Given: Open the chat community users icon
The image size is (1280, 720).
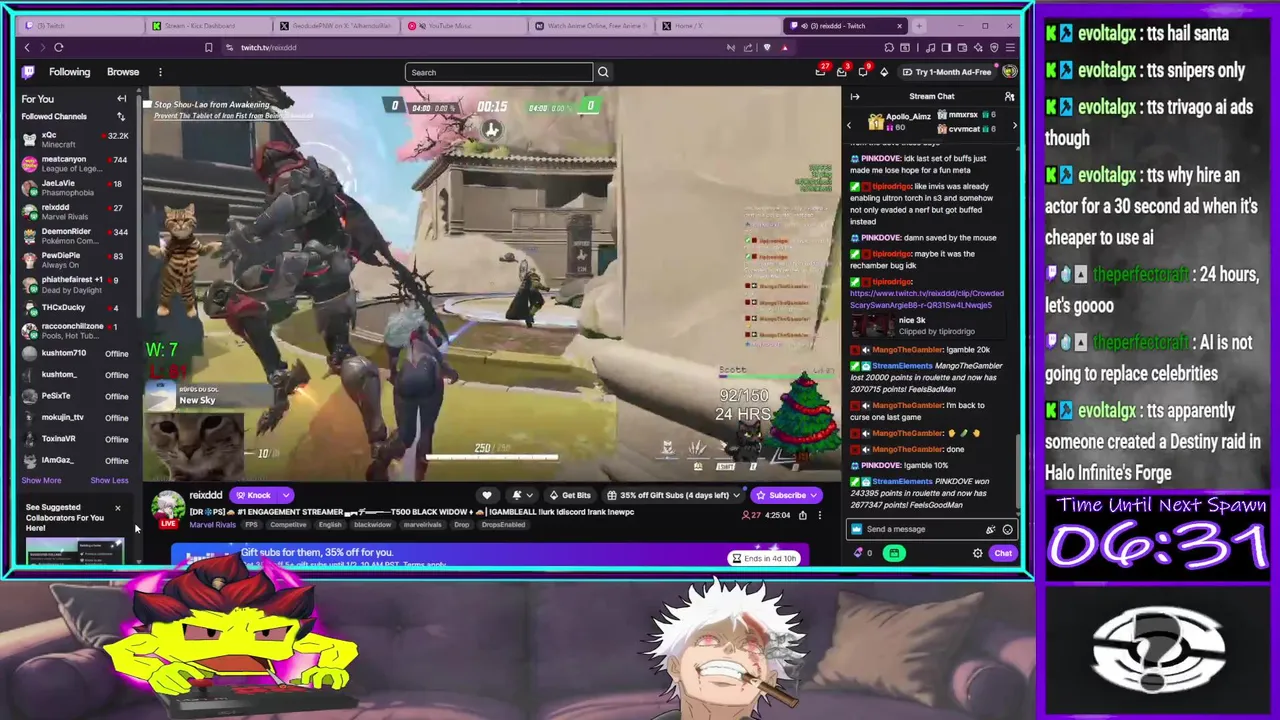Looking at the screenshot, I should pyautogui.click(x=1009, y=96).
